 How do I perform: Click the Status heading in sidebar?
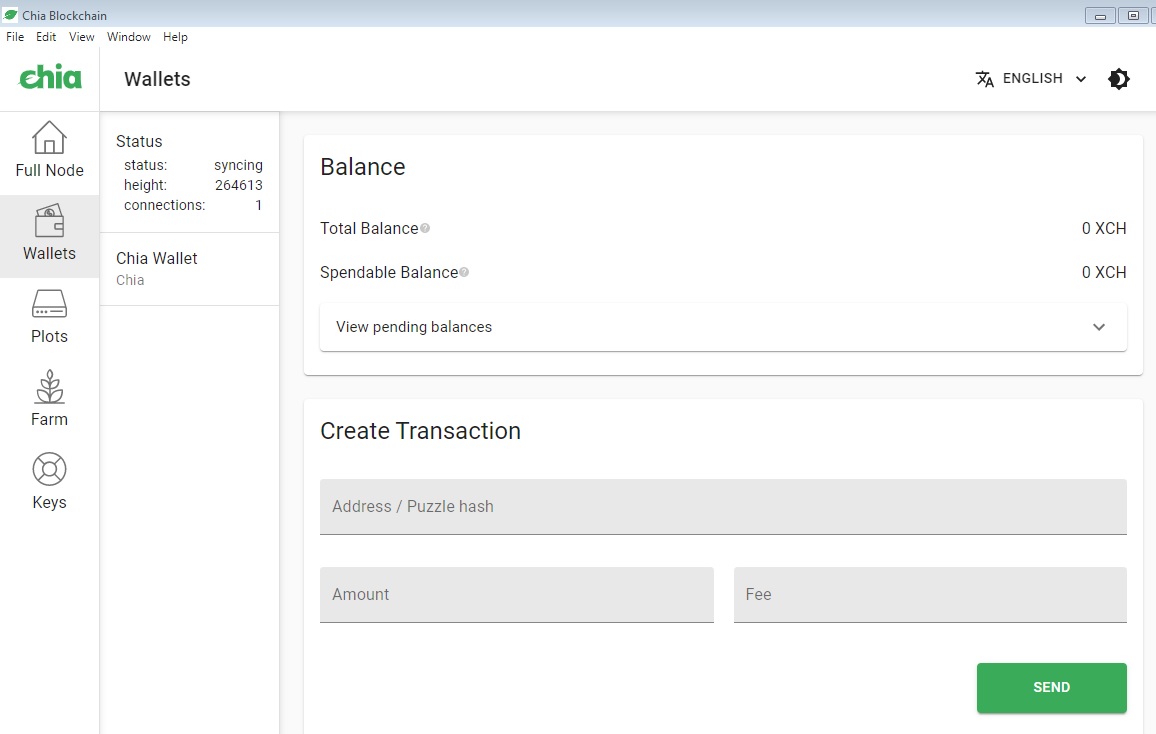tap(139, 141)
